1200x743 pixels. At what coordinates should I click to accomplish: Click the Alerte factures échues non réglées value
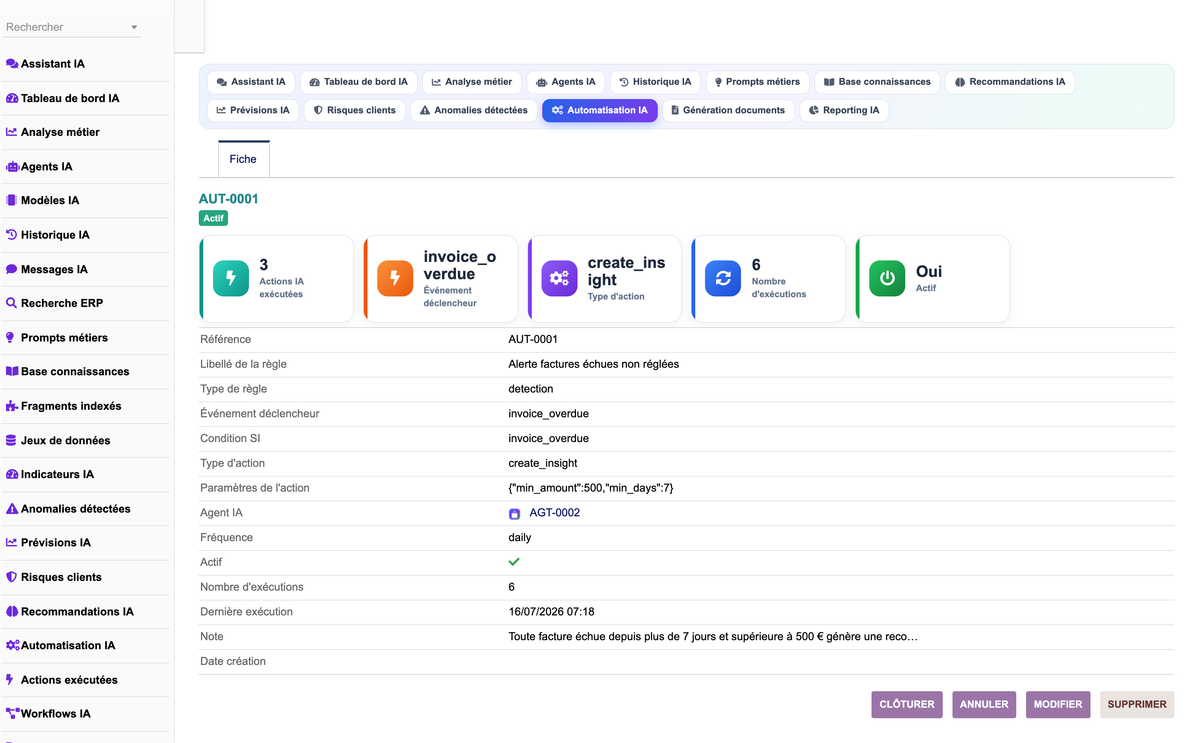594,364
